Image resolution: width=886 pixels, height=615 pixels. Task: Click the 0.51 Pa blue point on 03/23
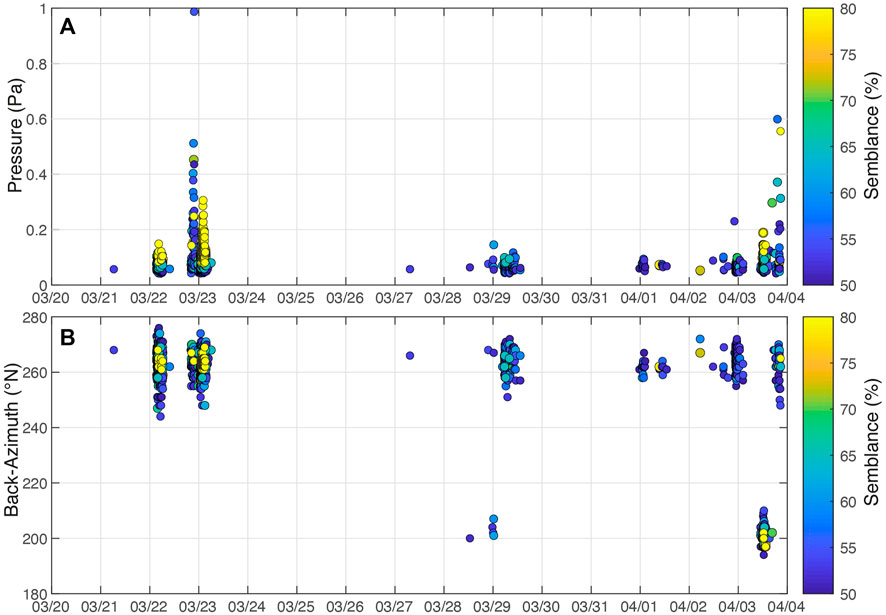pyautogui.click(x=193, y=143)
